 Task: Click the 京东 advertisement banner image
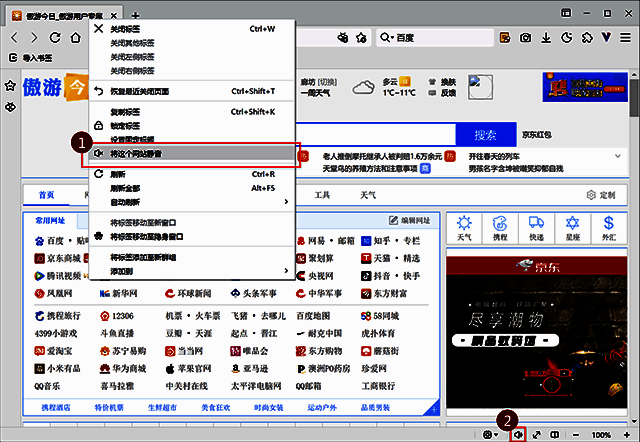point(536,332)
